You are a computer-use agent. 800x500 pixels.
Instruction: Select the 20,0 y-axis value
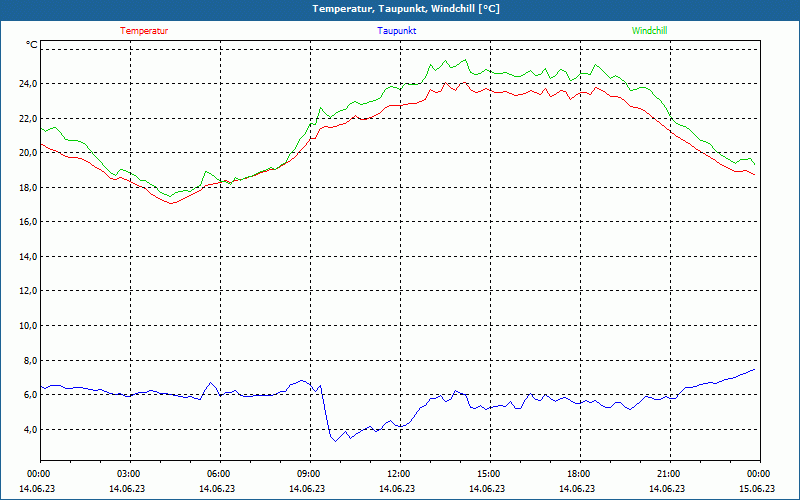point(29,153)
